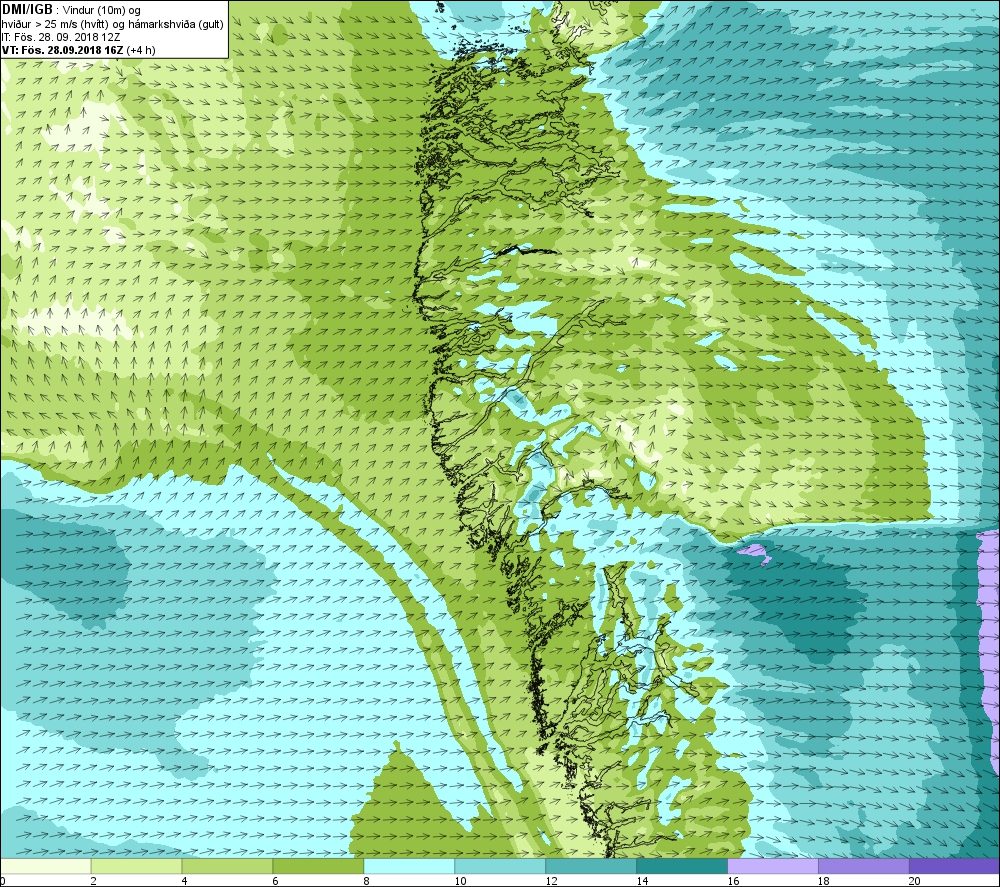The height and width of the screenshot is (887, 1000).
Task: Click the 'hviður > 25 m/s (hvítt)' line
Action: pyautogui.click(x=54, y=24)
